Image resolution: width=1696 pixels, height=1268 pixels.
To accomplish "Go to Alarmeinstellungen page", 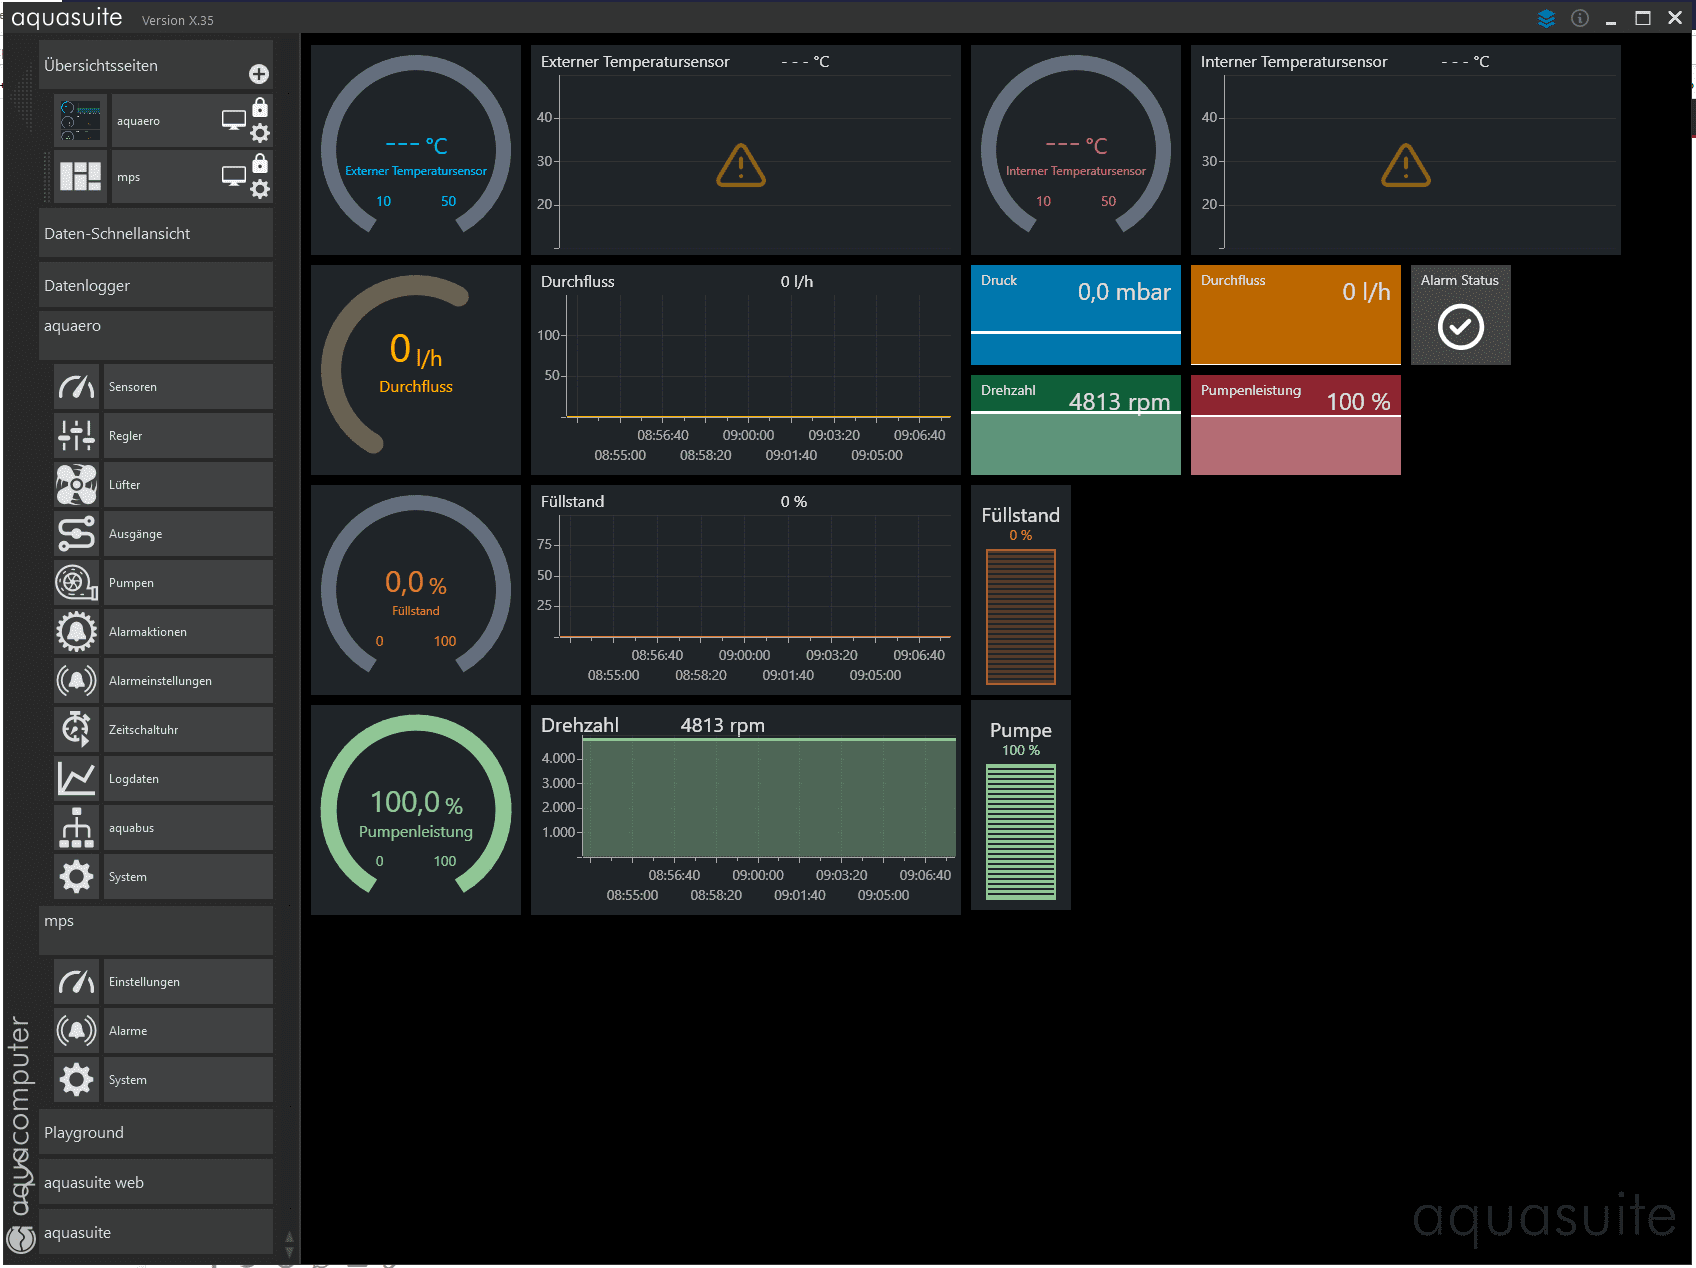I will coord(188,681).
